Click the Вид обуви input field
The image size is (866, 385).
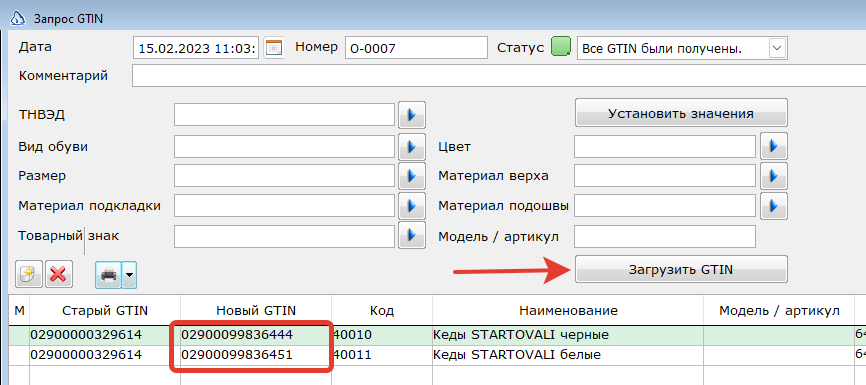(x=285, y=146)
